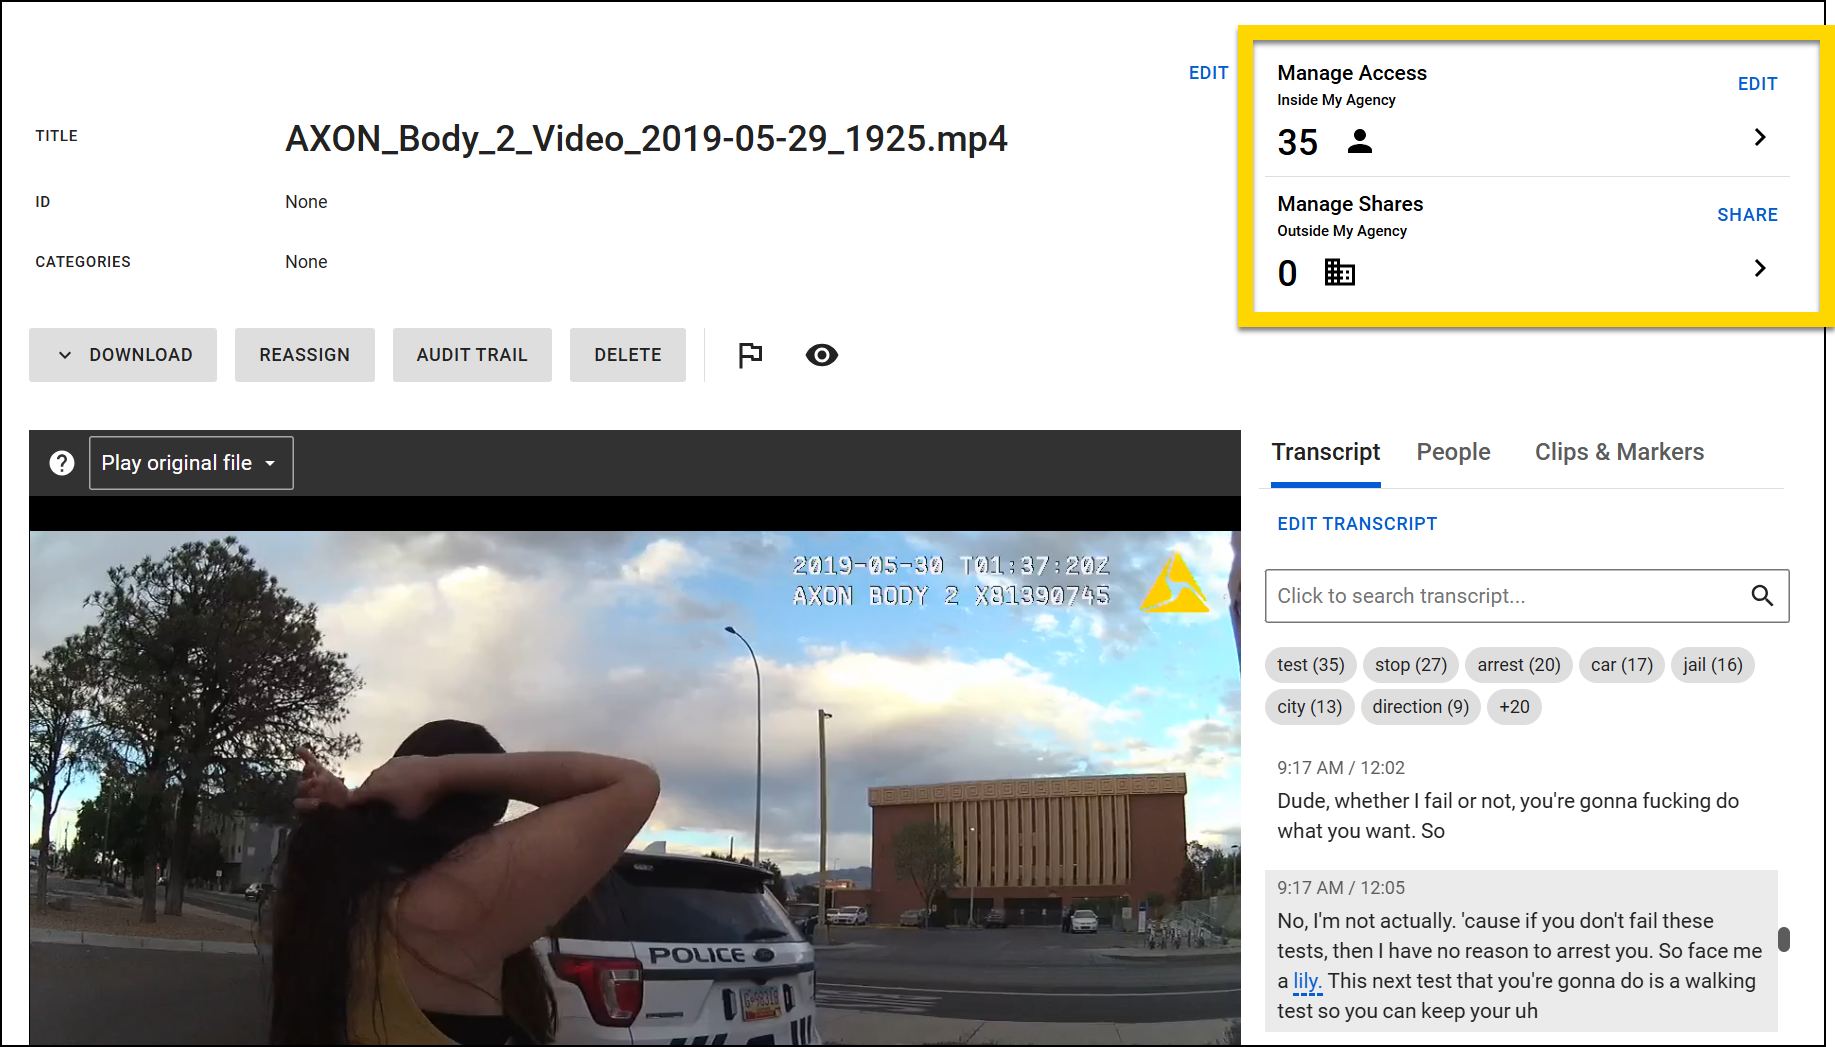Switch to the People tab

(1453, 452)
